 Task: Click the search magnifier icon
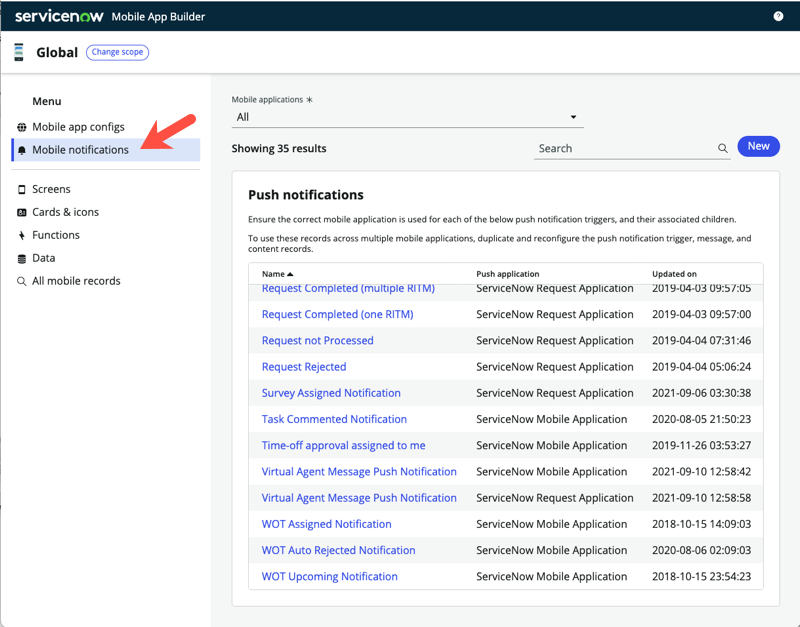(x=722, y=148)
